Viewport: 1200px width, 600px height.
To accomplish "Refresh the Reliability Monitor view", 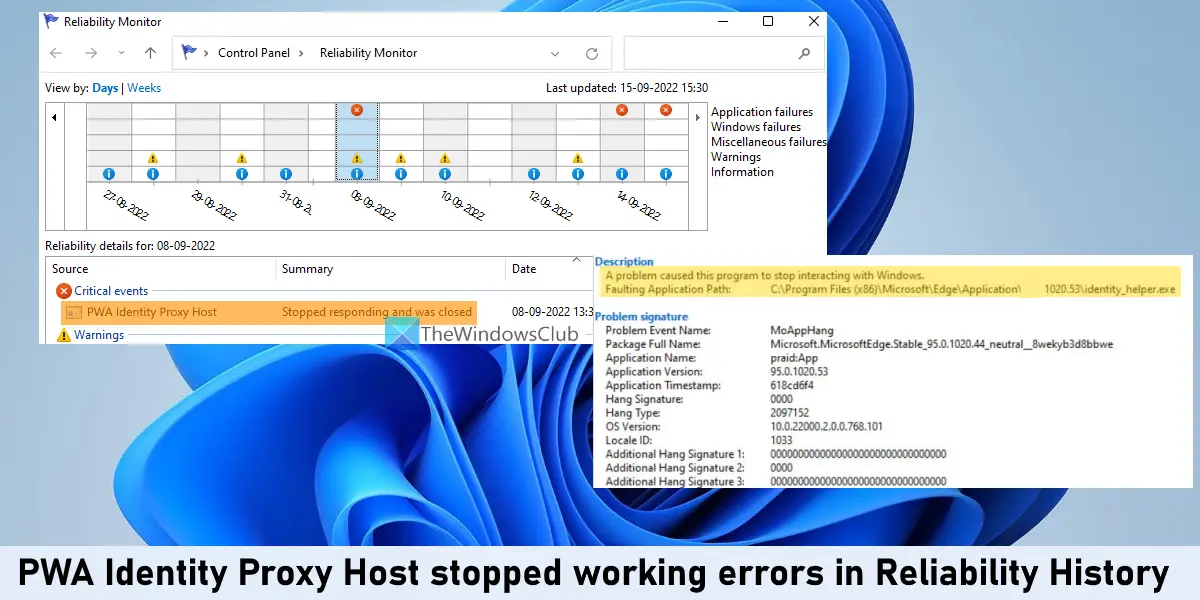I will (591, 53).
